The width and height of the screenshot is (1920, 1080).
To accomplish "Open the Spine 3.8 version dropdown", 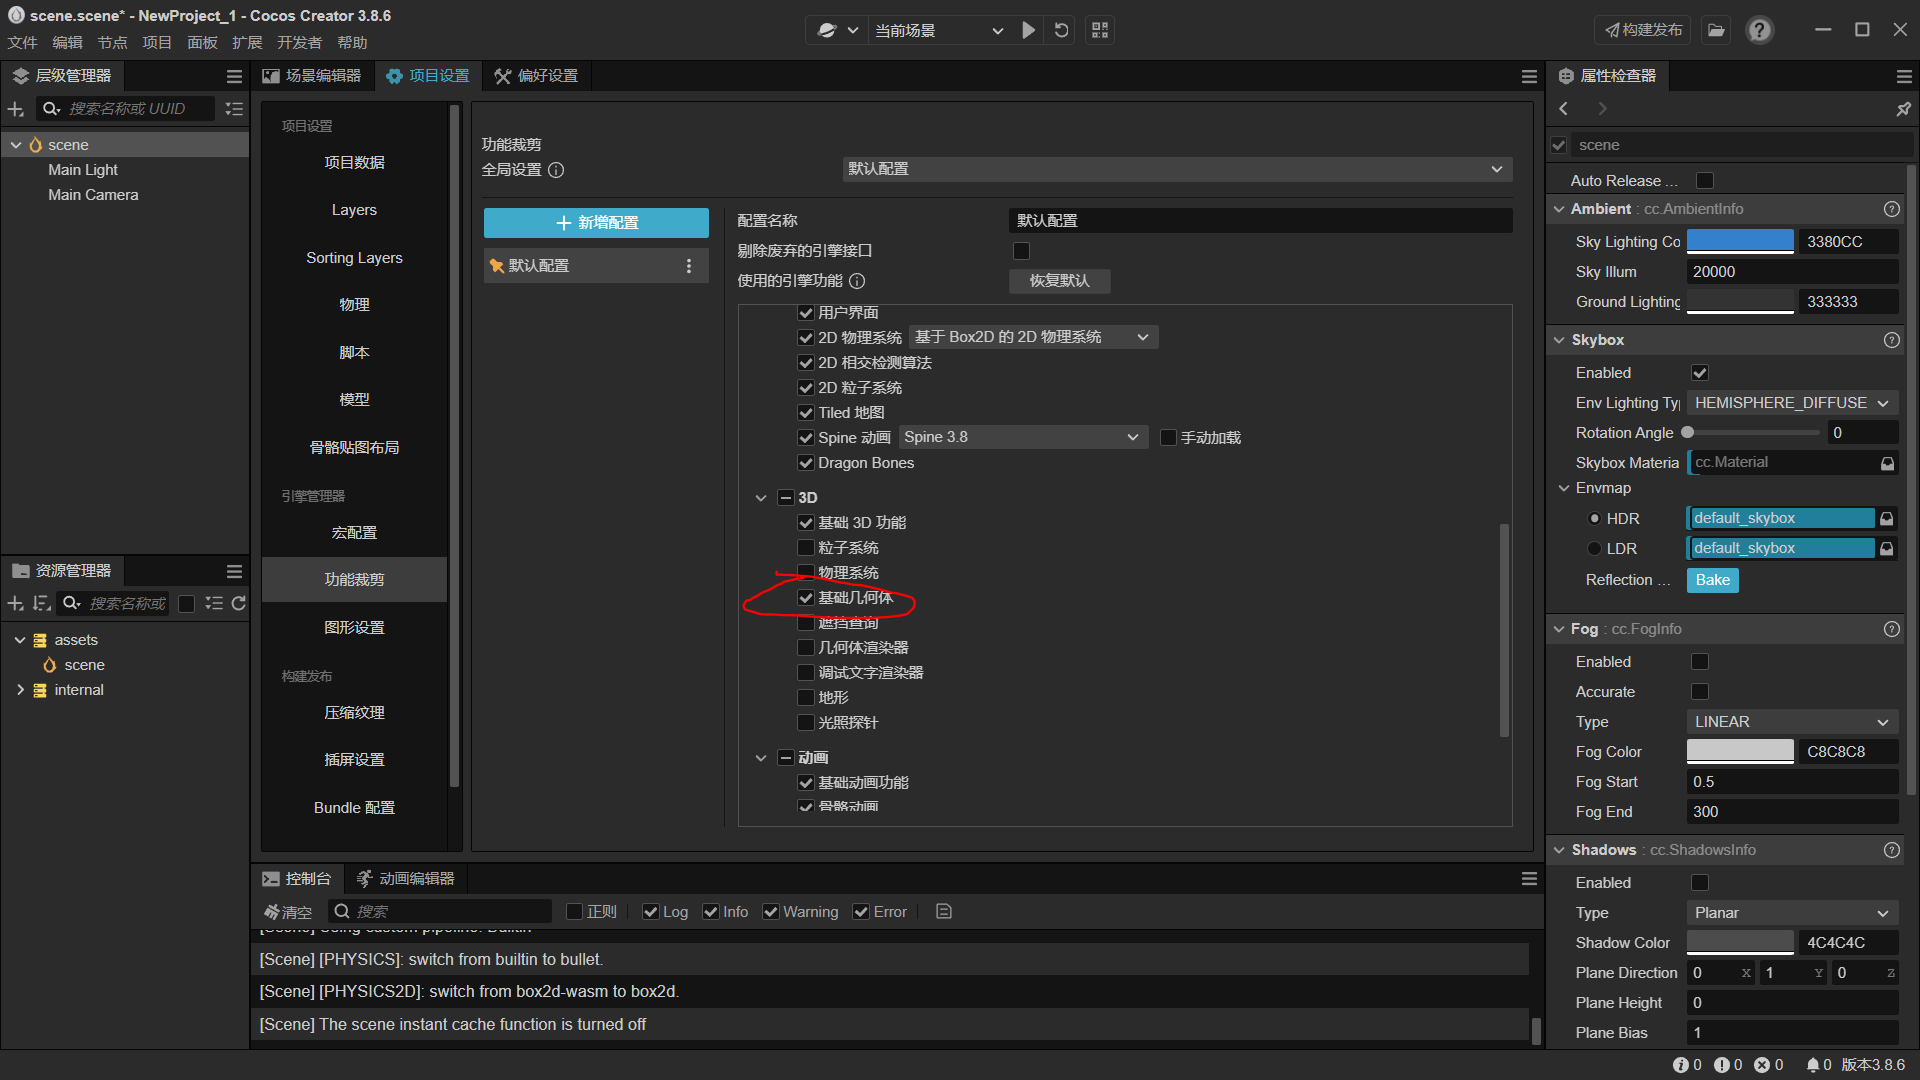I will 1021,437.
